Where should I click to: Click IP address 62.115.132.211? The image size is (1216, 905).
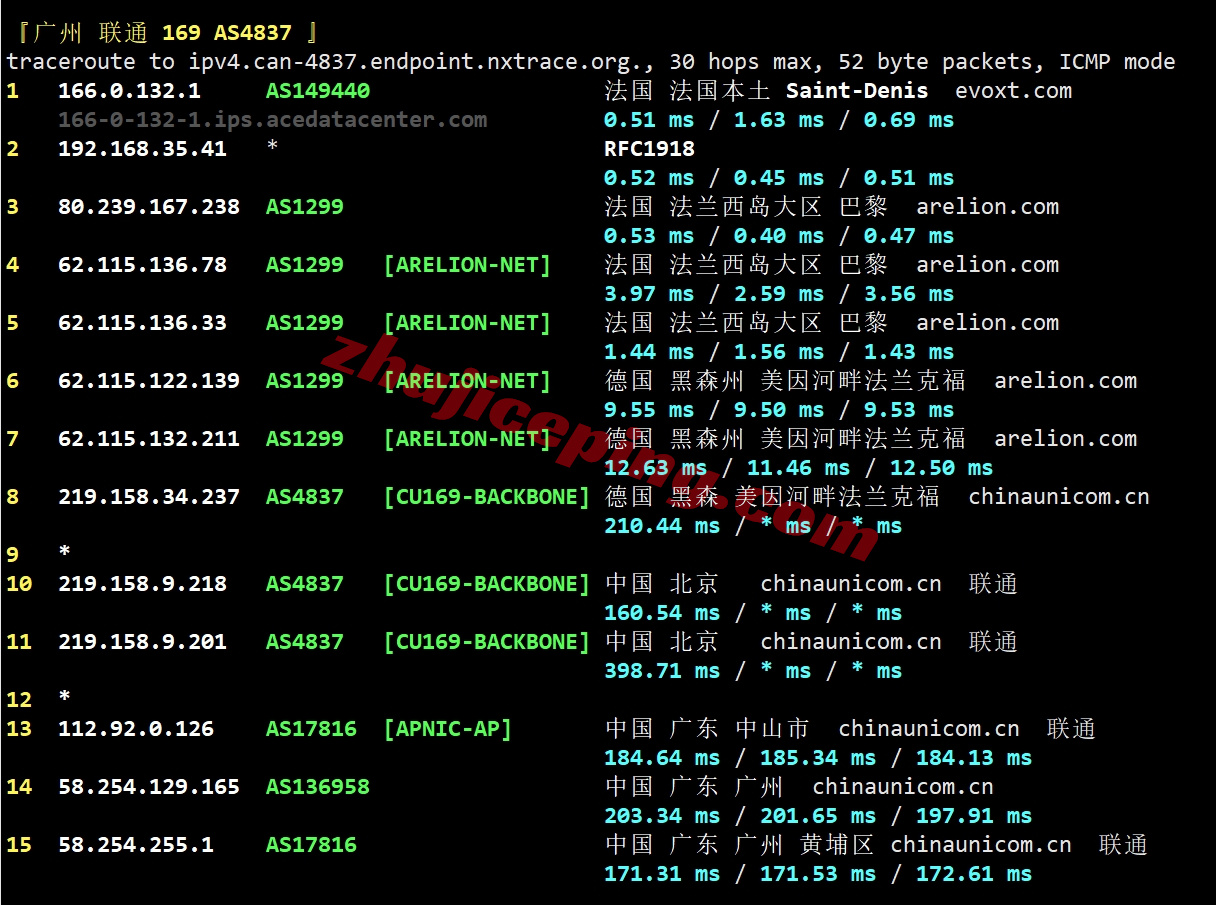pyautogui.click(x=149, y=439)
